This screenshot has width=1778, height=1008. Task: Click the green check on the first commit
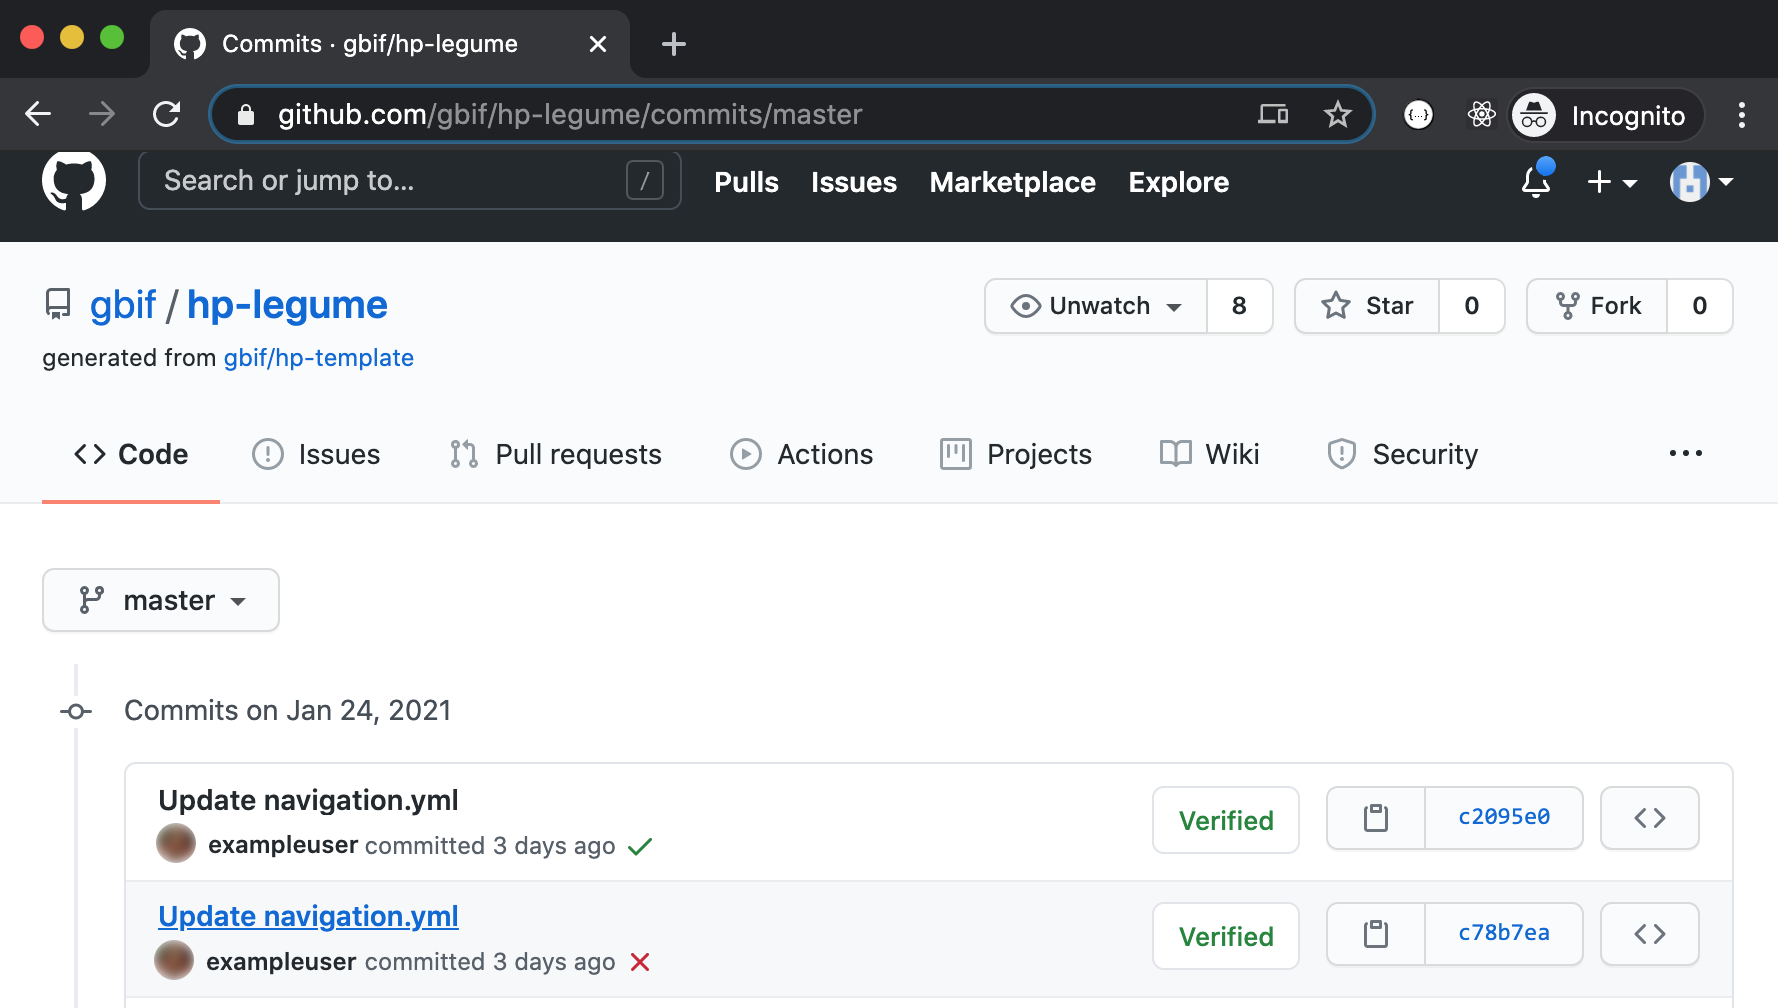[x=641, y=845]
